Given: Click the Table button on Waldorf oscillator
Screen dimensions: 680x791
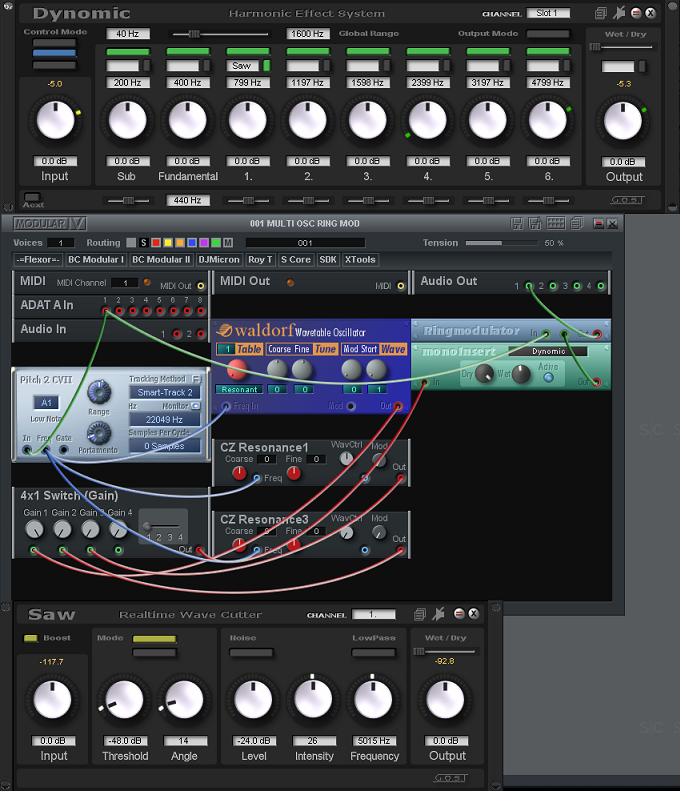Looking at the screenshot, I should (249, 349).
